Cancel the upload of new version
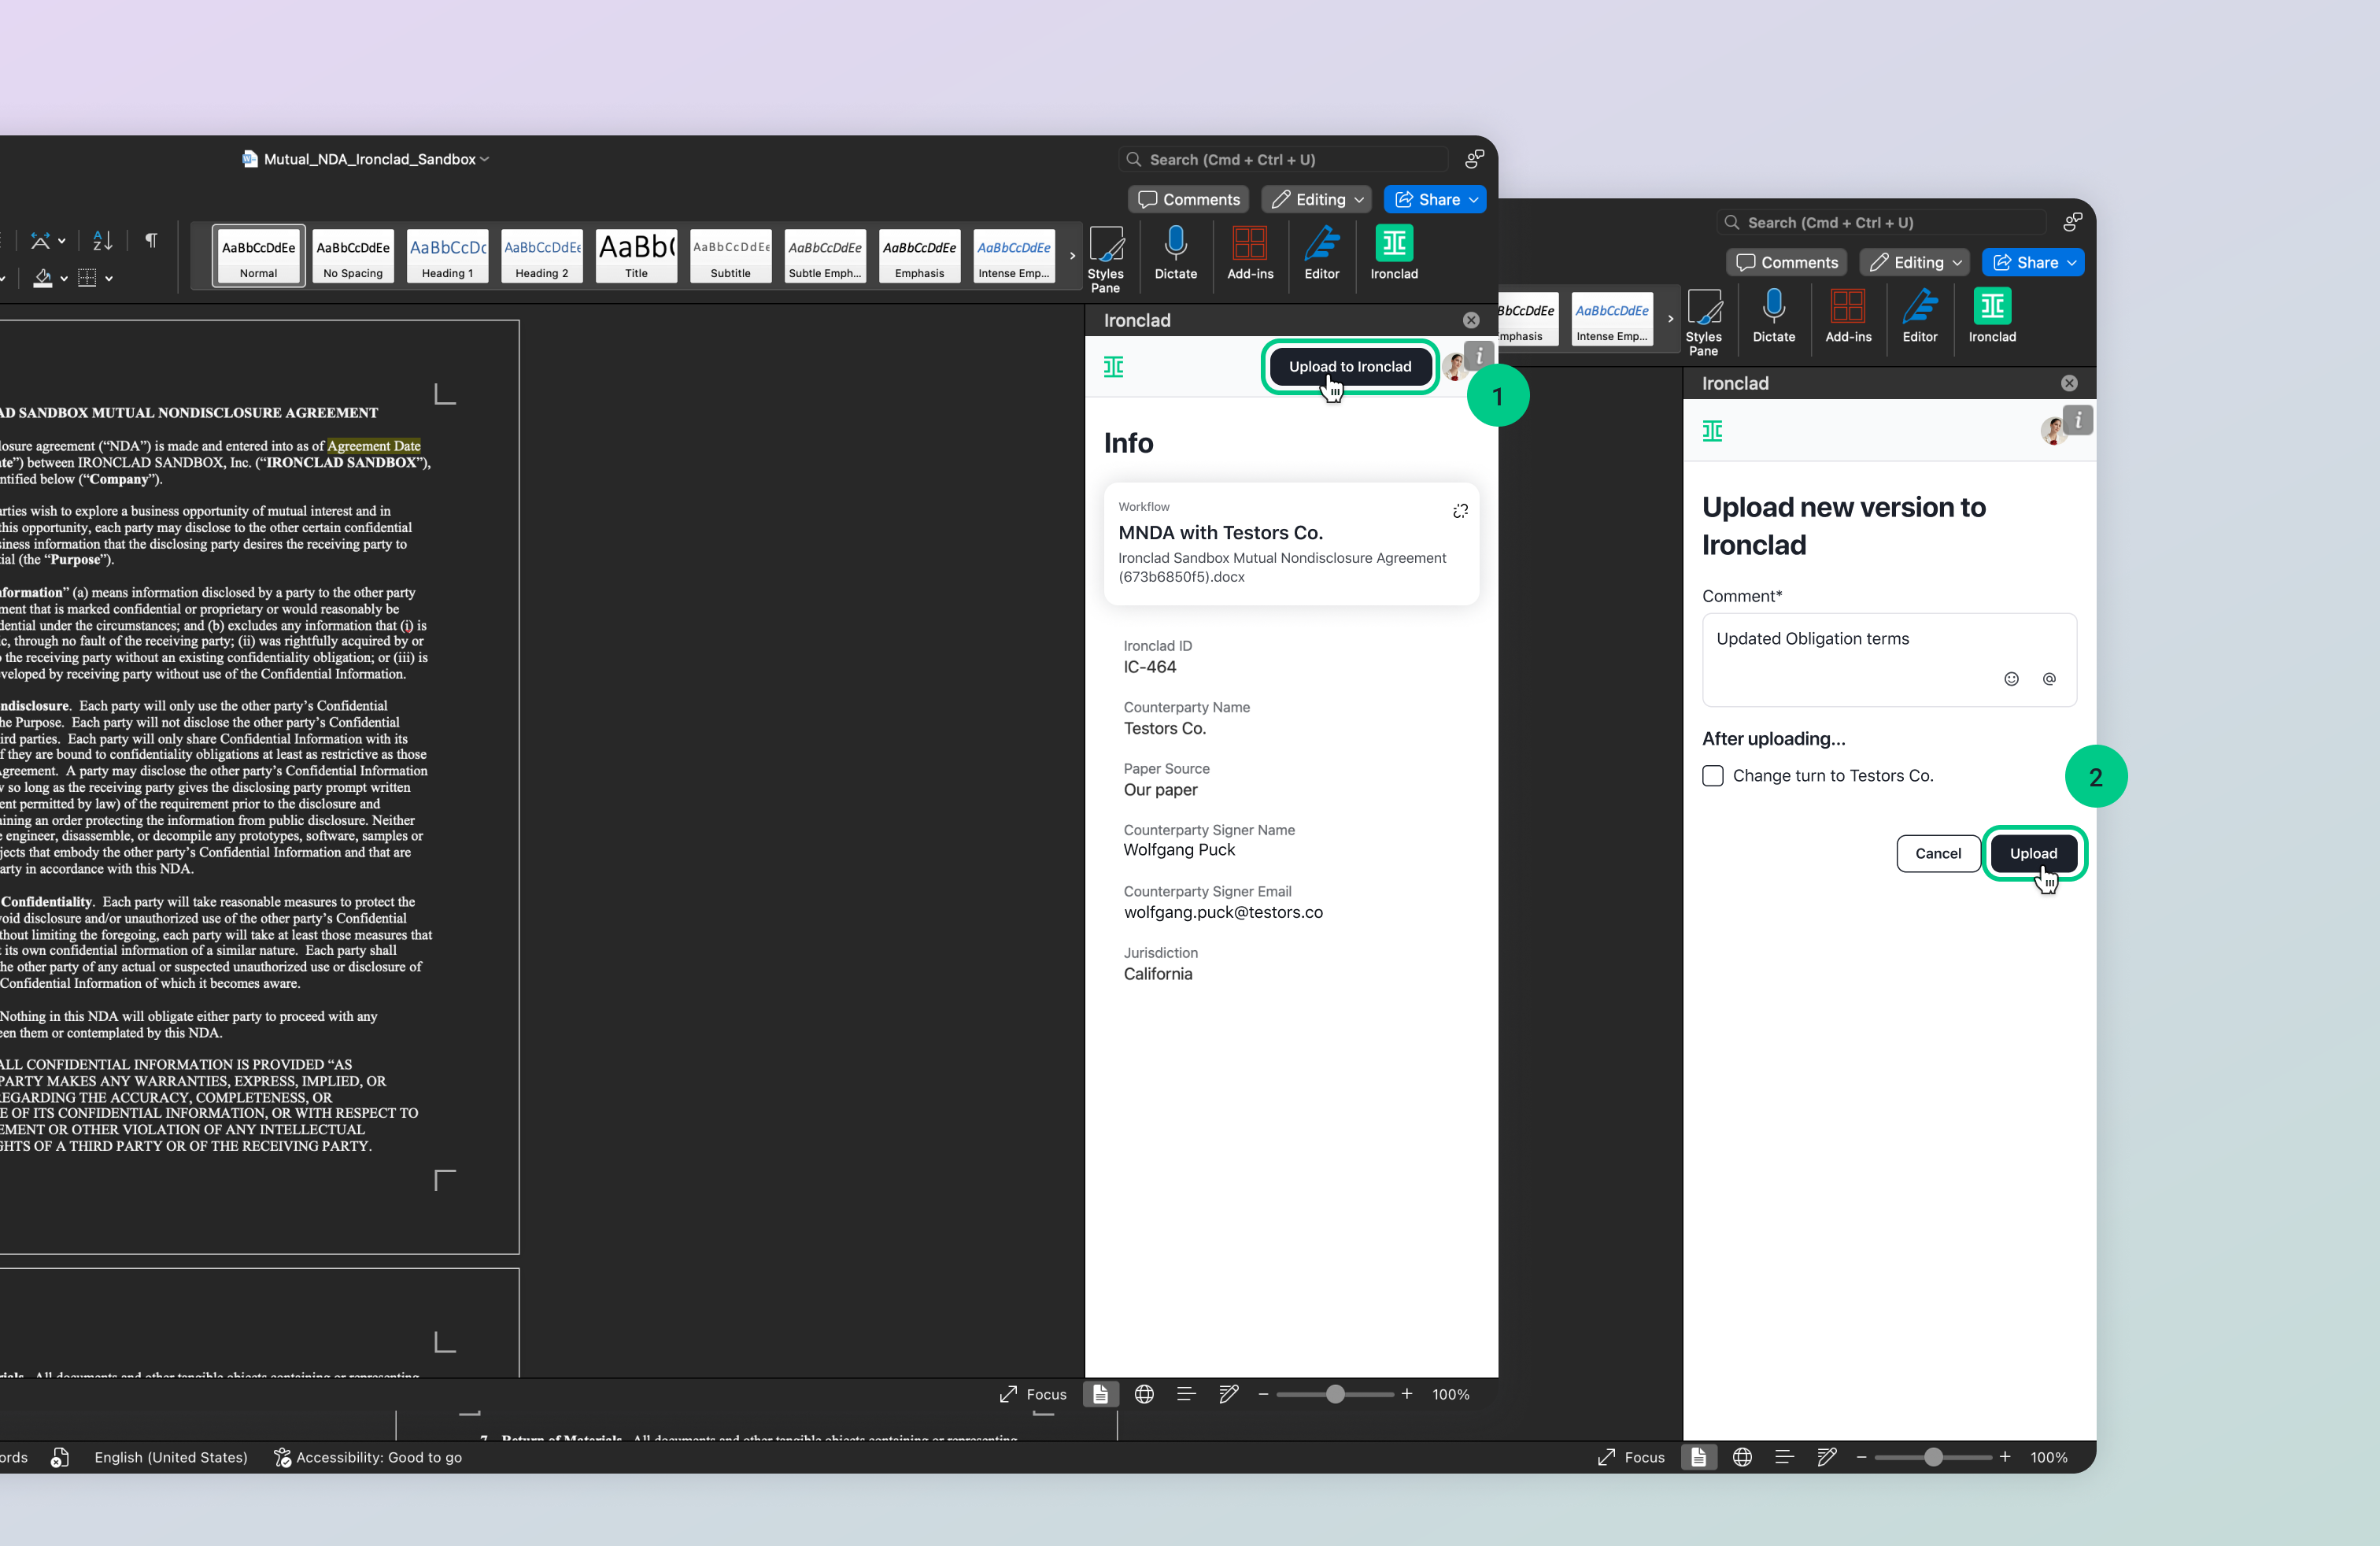This screenshot has width=2380, height=1546. click(1938, 853)
